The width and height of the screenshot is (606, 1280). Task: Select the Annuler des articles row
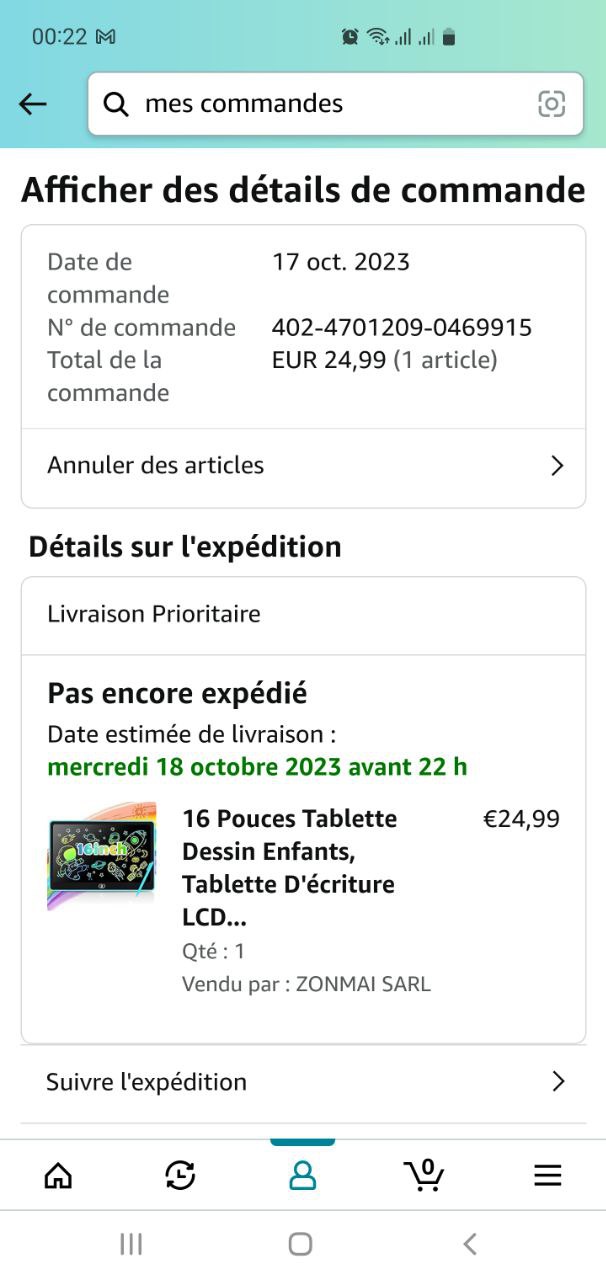tap(156, 465)
